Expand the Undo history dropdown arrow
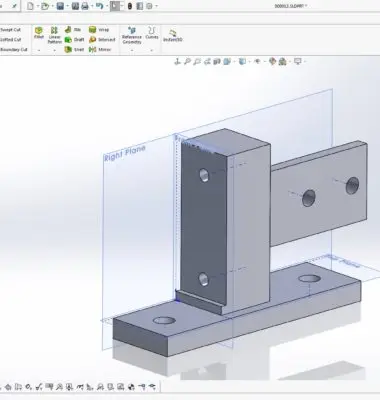 (x=107, y=6)
